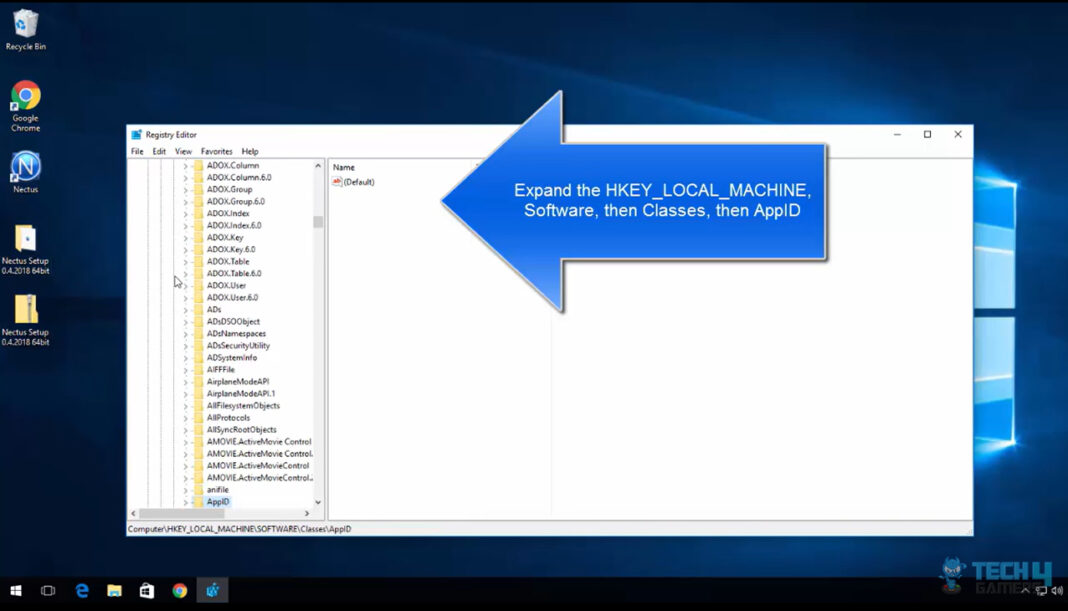Click the volume icon in the tray
The width and height of the screenshot is (1068, 611).
1056,591
